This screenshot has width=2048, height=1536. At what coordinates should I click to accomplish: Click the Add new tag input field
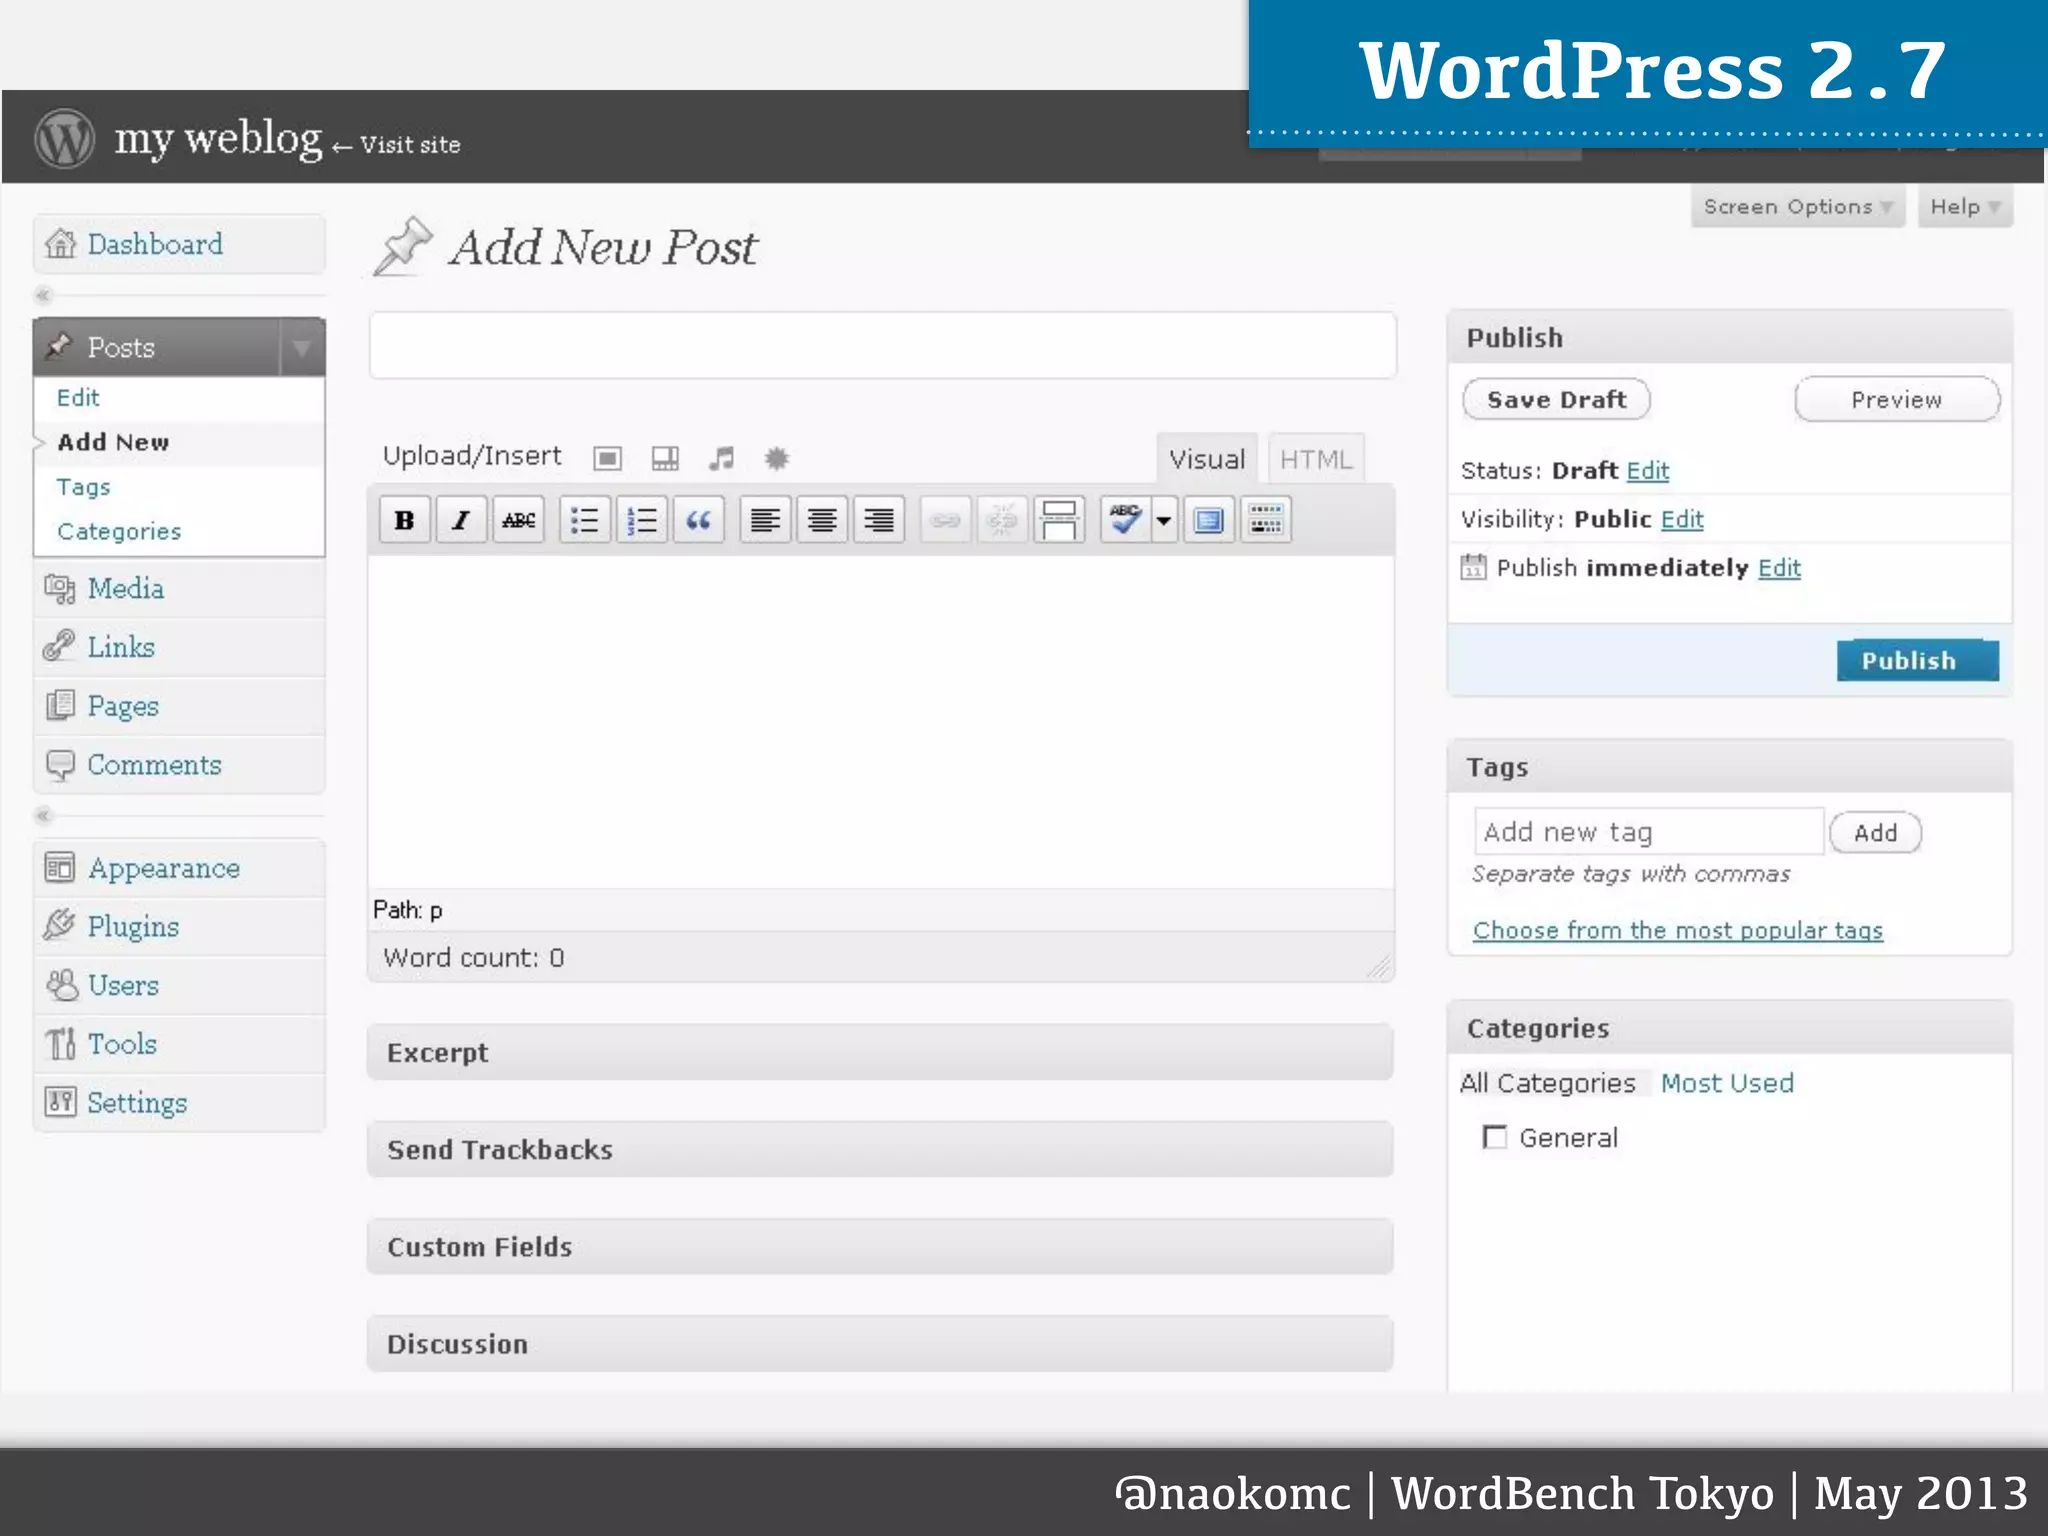tap(1648, 832)
